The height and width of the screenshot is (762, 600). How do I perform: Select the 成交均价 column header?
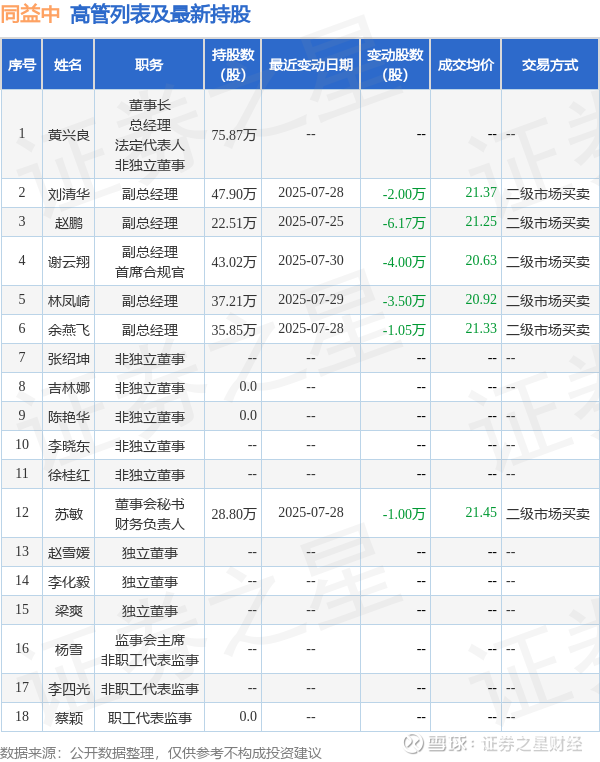coord(465,65)
